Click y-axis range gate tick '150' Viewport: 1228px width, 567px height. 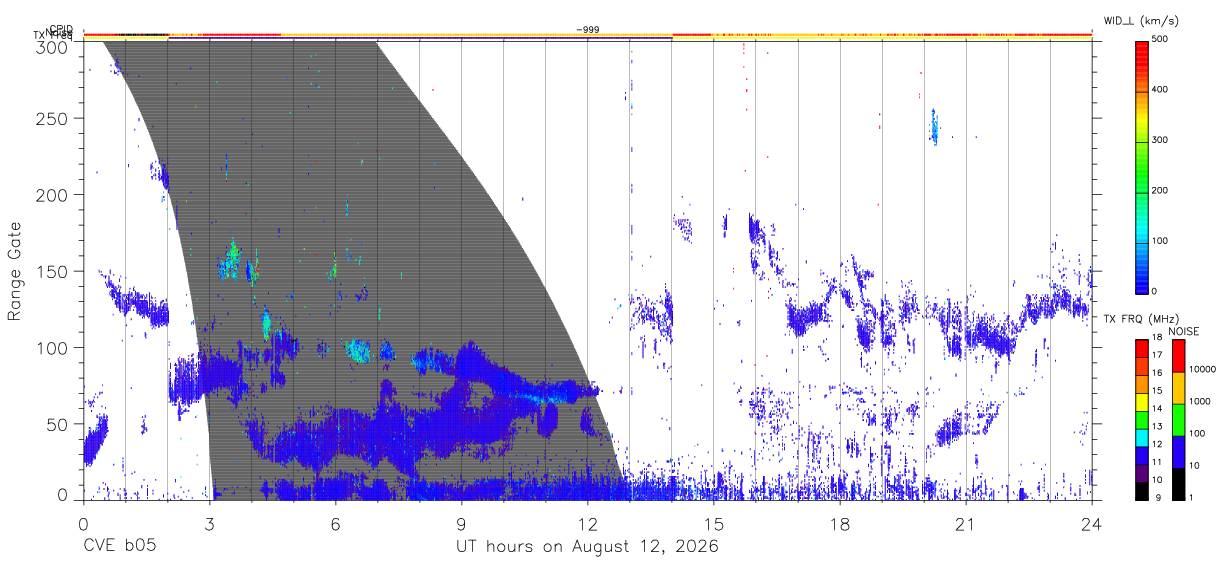click(55, 271)
